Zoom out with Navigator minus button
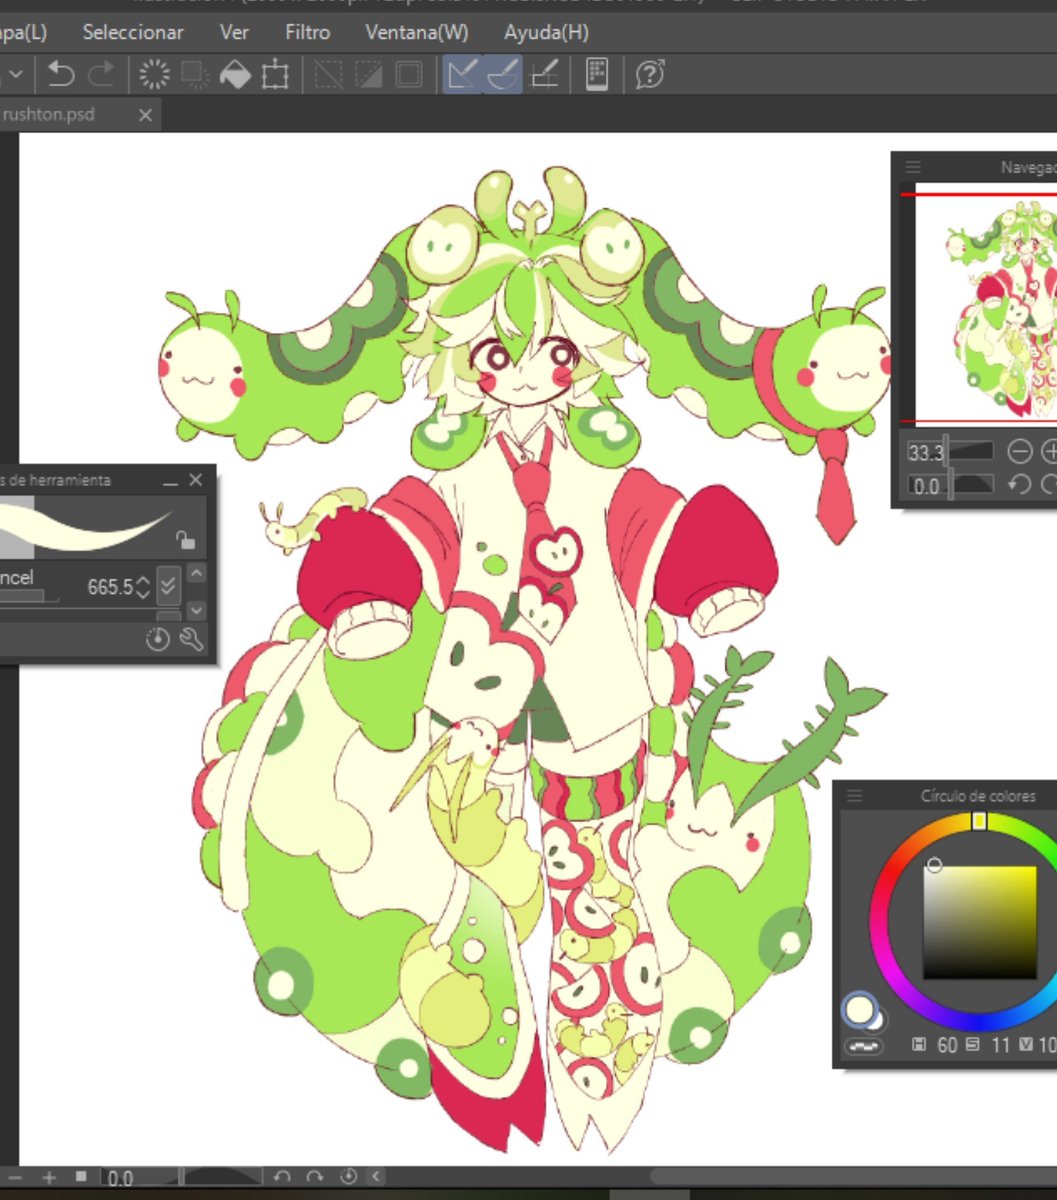 [x=1019, y=452]
